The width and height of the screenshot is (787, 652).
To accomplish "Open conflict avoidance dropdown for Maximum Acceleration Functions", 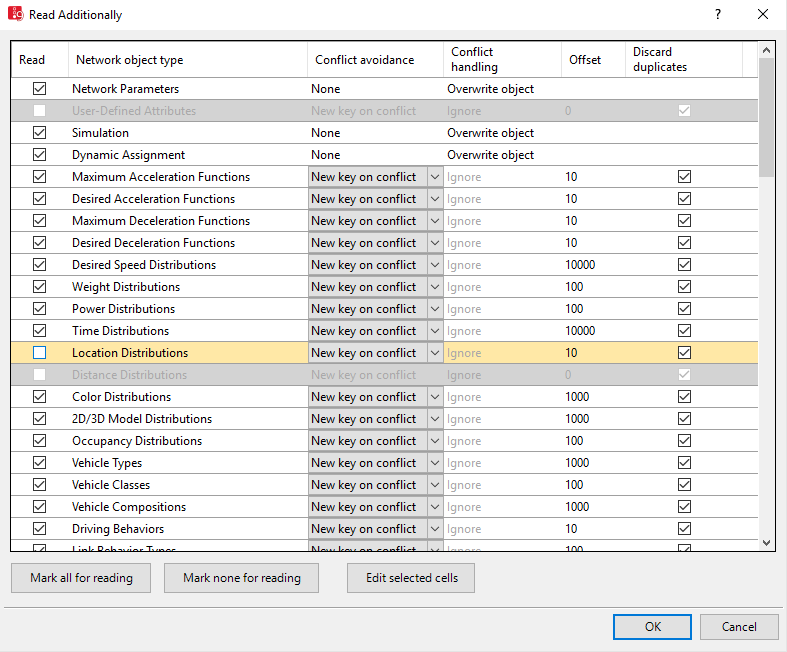I will coord(434,177).
